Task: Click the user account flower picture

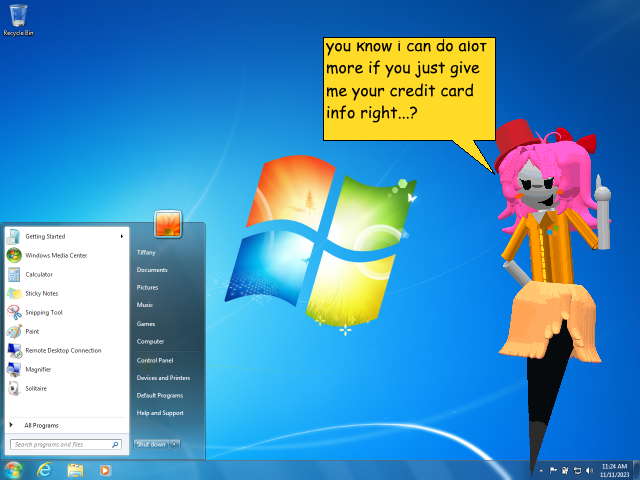Action: tap(168, 224)
